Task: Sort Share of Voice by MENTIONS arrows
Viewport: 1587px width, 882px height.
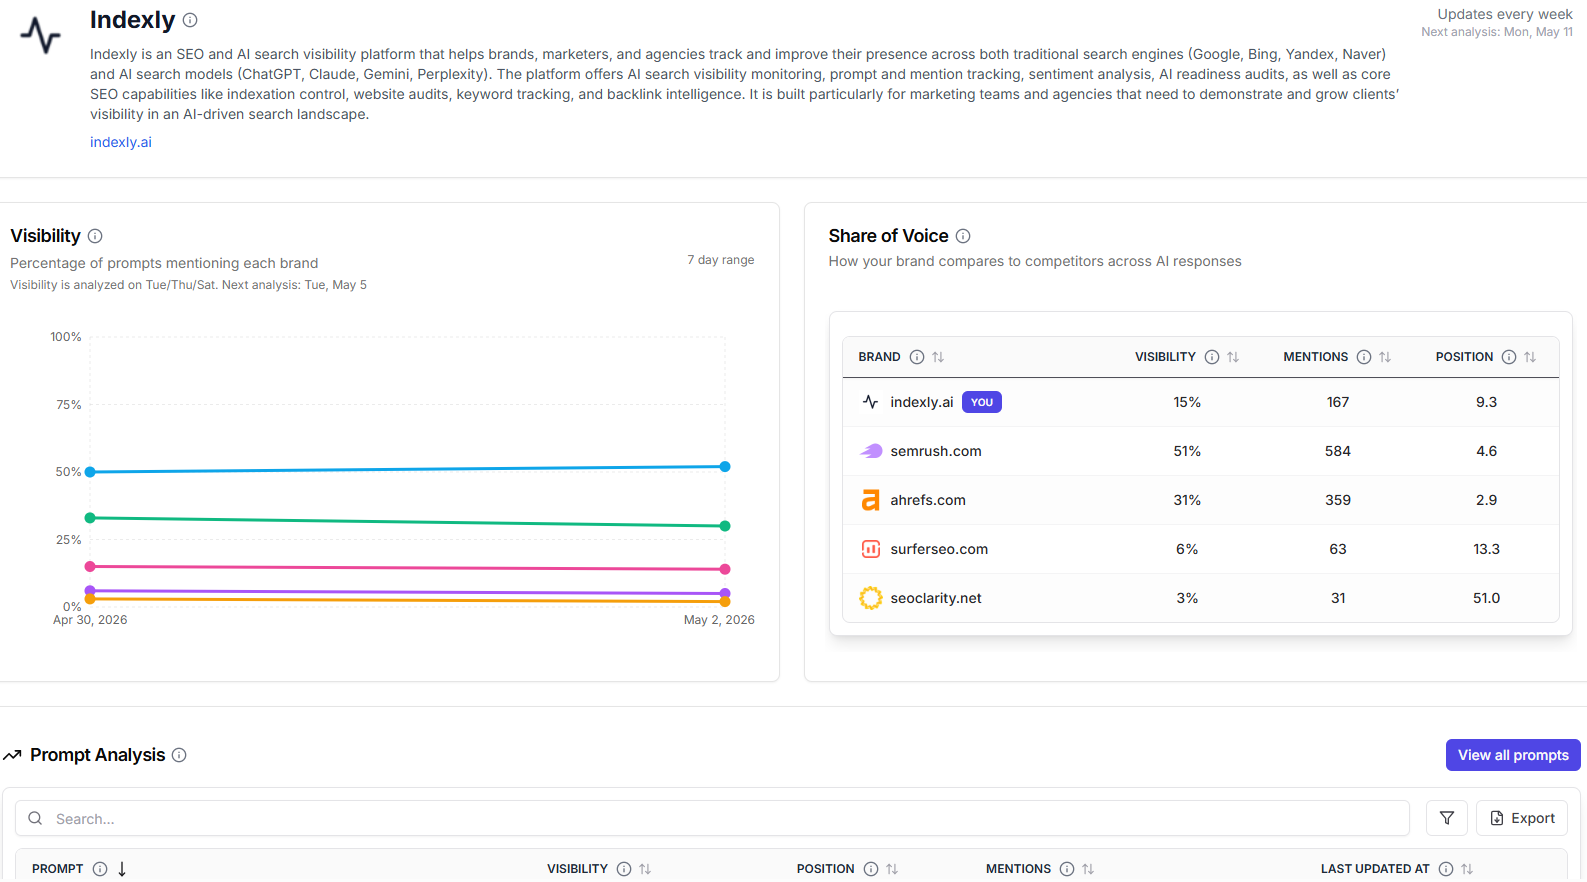Action: pos(1385,357)
